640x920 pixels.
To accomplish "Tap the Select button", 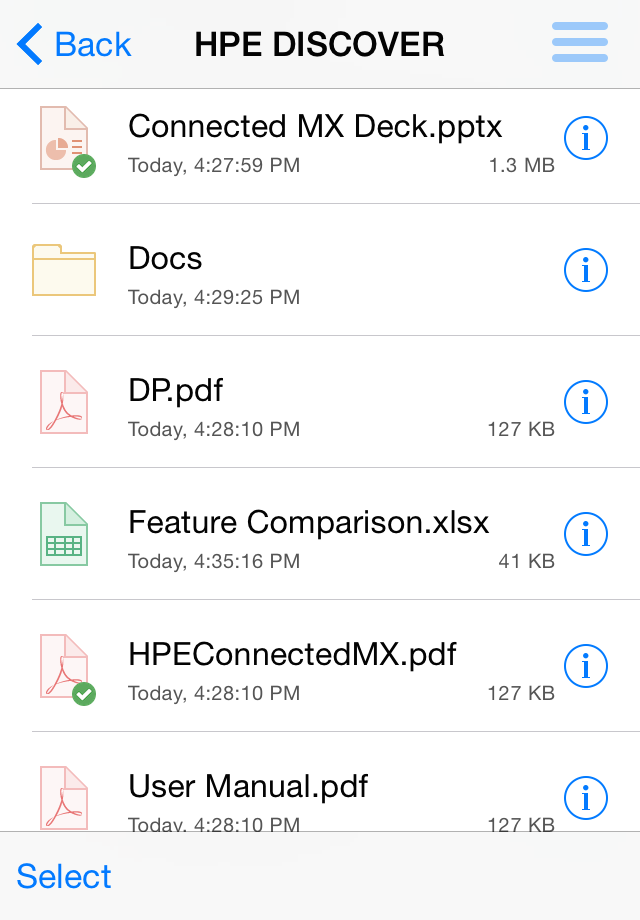I will [x=63, y=877].
